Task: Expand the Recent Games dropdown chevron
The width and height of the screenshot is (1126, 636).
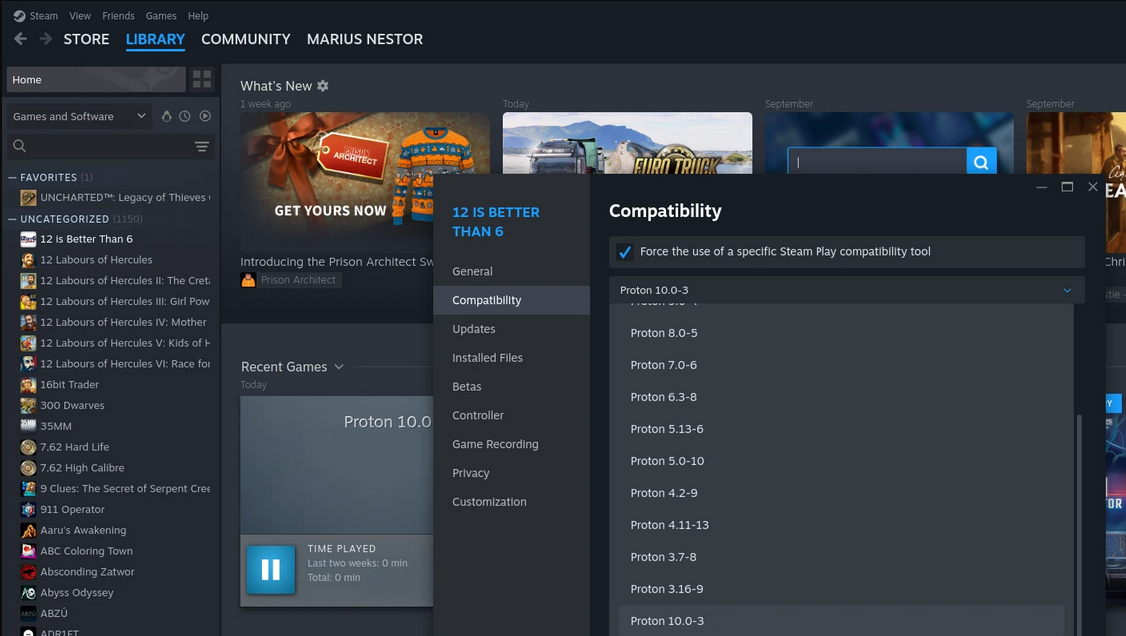Action: (339, 367)
